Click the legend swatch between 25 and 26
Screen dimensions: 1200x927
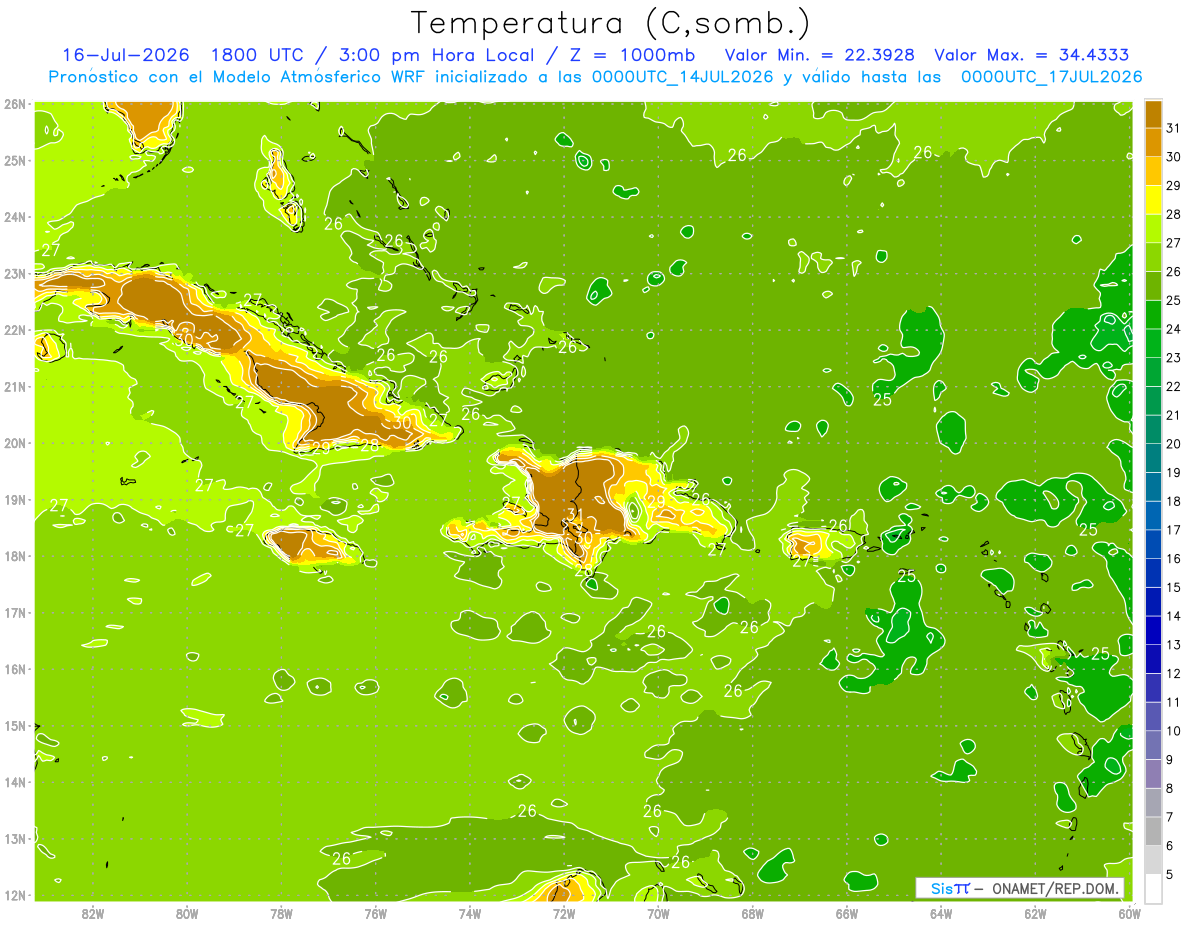coord(1153,285)
